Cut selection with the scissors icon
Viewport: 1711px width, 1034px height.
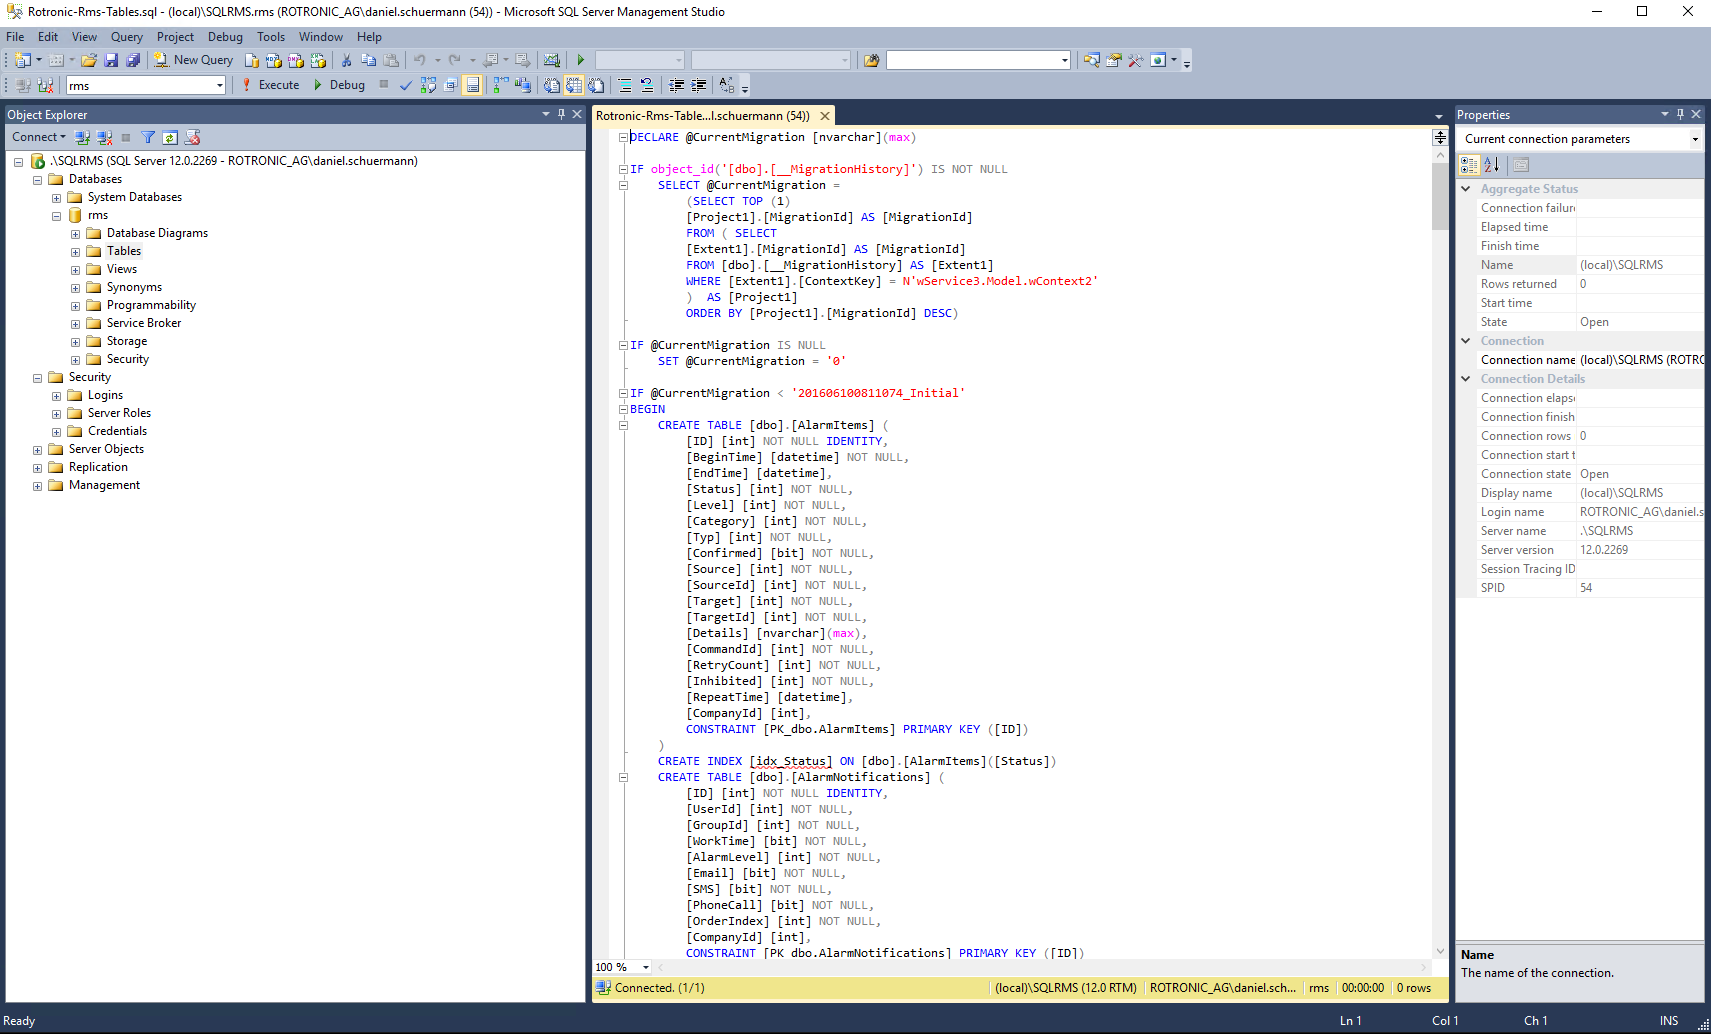(x=346, y=60)
